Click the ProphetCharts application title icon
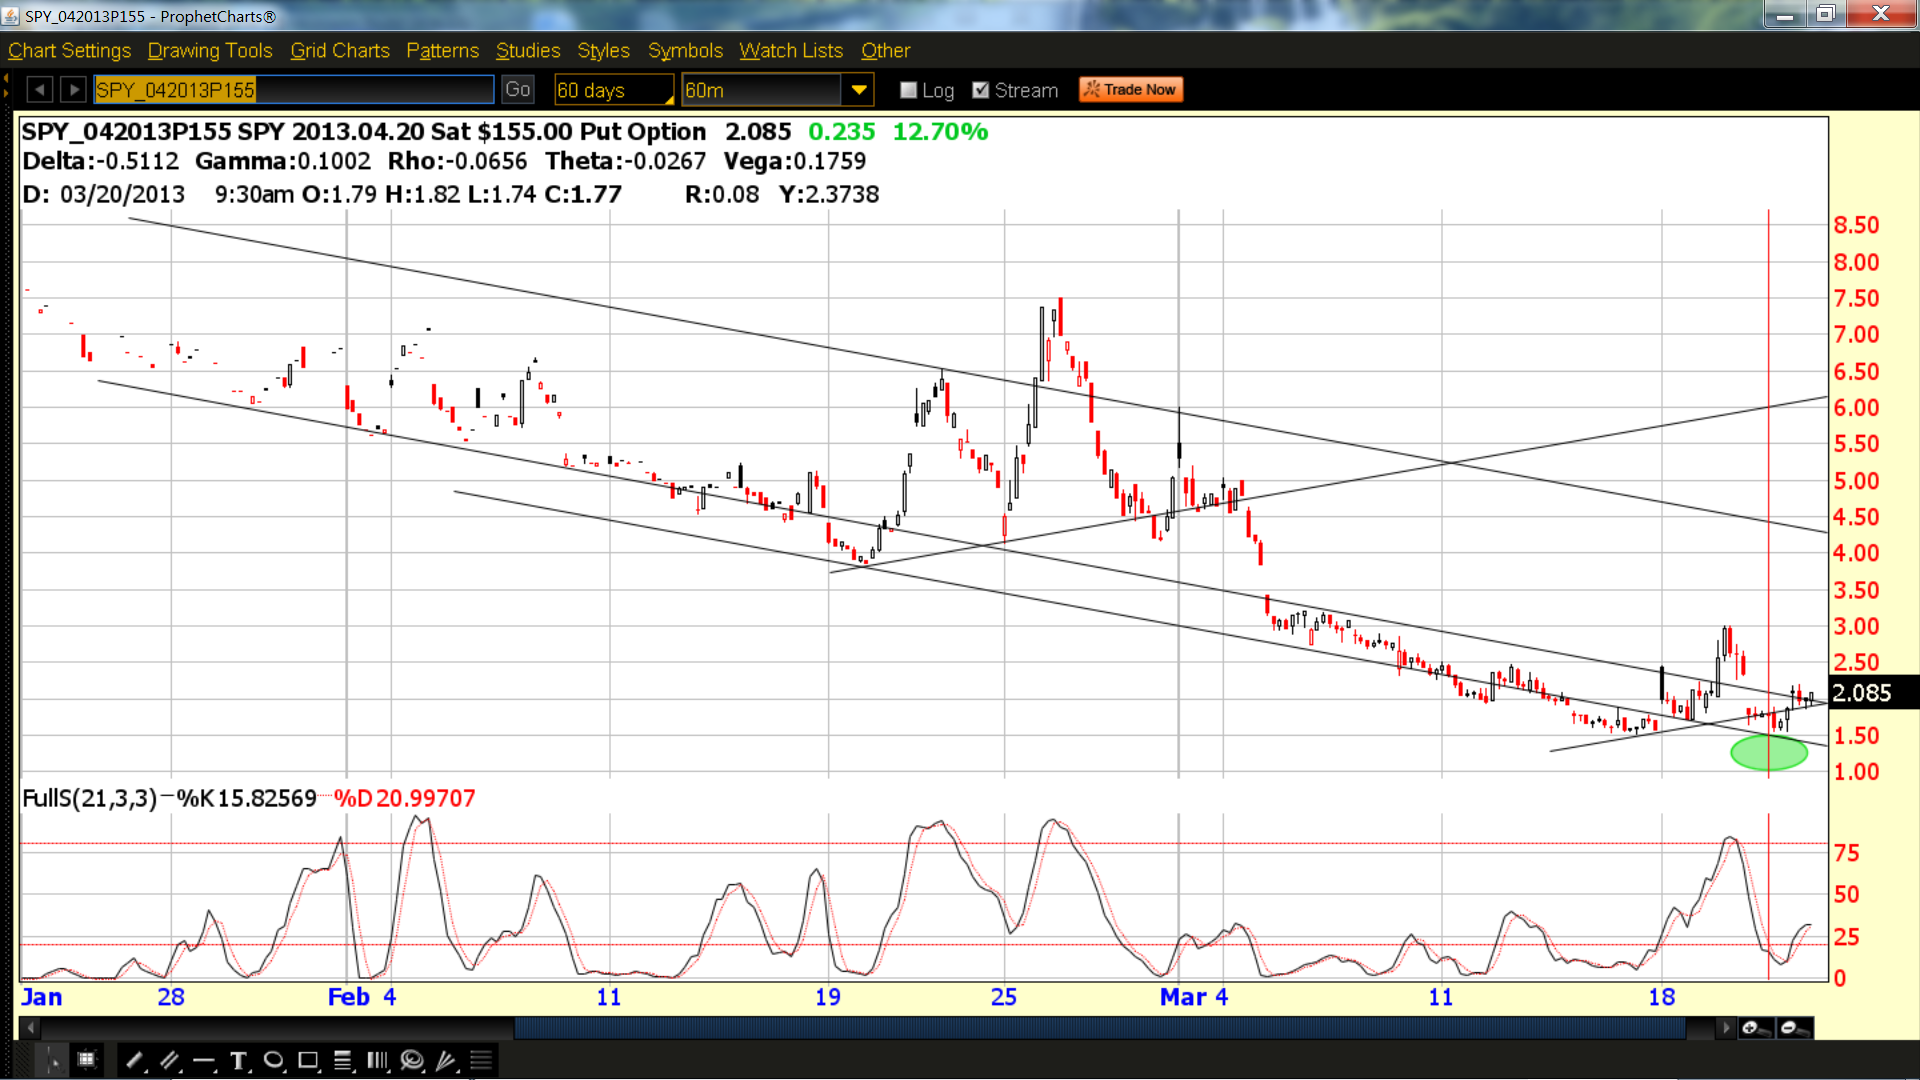This screenshot has width=1920, height=1080. tap(11, 16)
